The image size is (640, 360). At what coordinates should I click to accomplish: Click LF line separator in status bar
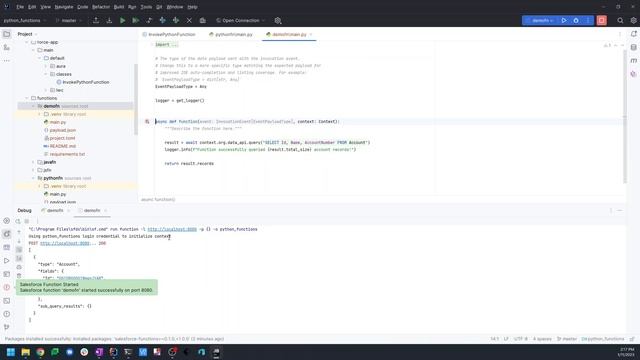pos(506,339)
